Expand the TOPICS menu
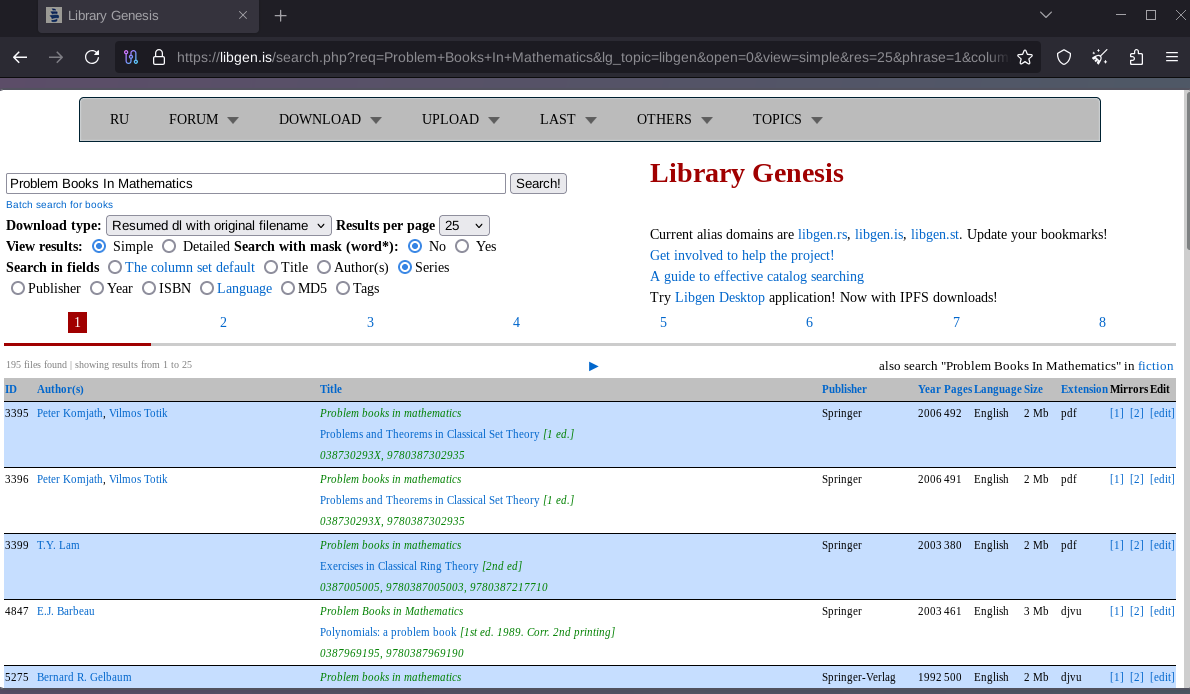Viewport: 1190px width, 694px height. point(787,119)
